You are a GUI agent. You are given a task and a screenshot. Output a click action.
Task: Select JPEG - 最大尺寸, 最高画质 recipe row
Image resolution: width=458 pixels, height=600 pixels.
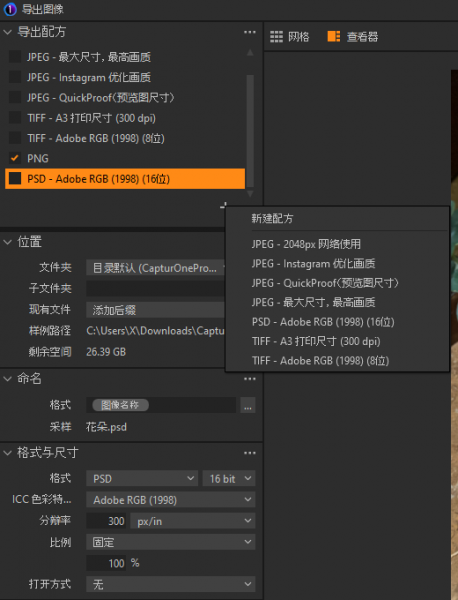click(x=125, y=57)
